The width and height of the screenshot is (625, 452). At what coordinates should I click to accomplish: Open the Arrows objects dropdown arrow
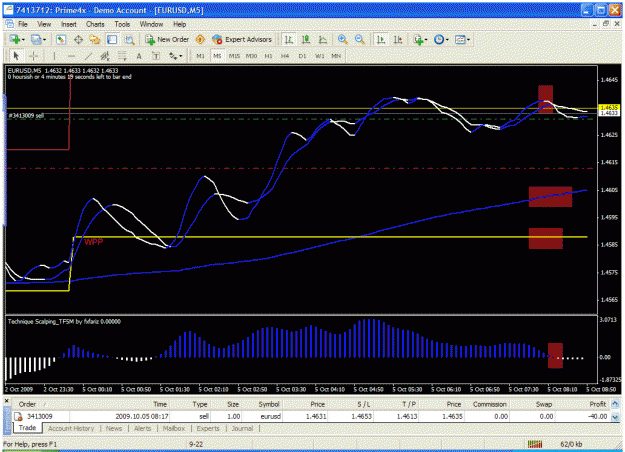181,57
